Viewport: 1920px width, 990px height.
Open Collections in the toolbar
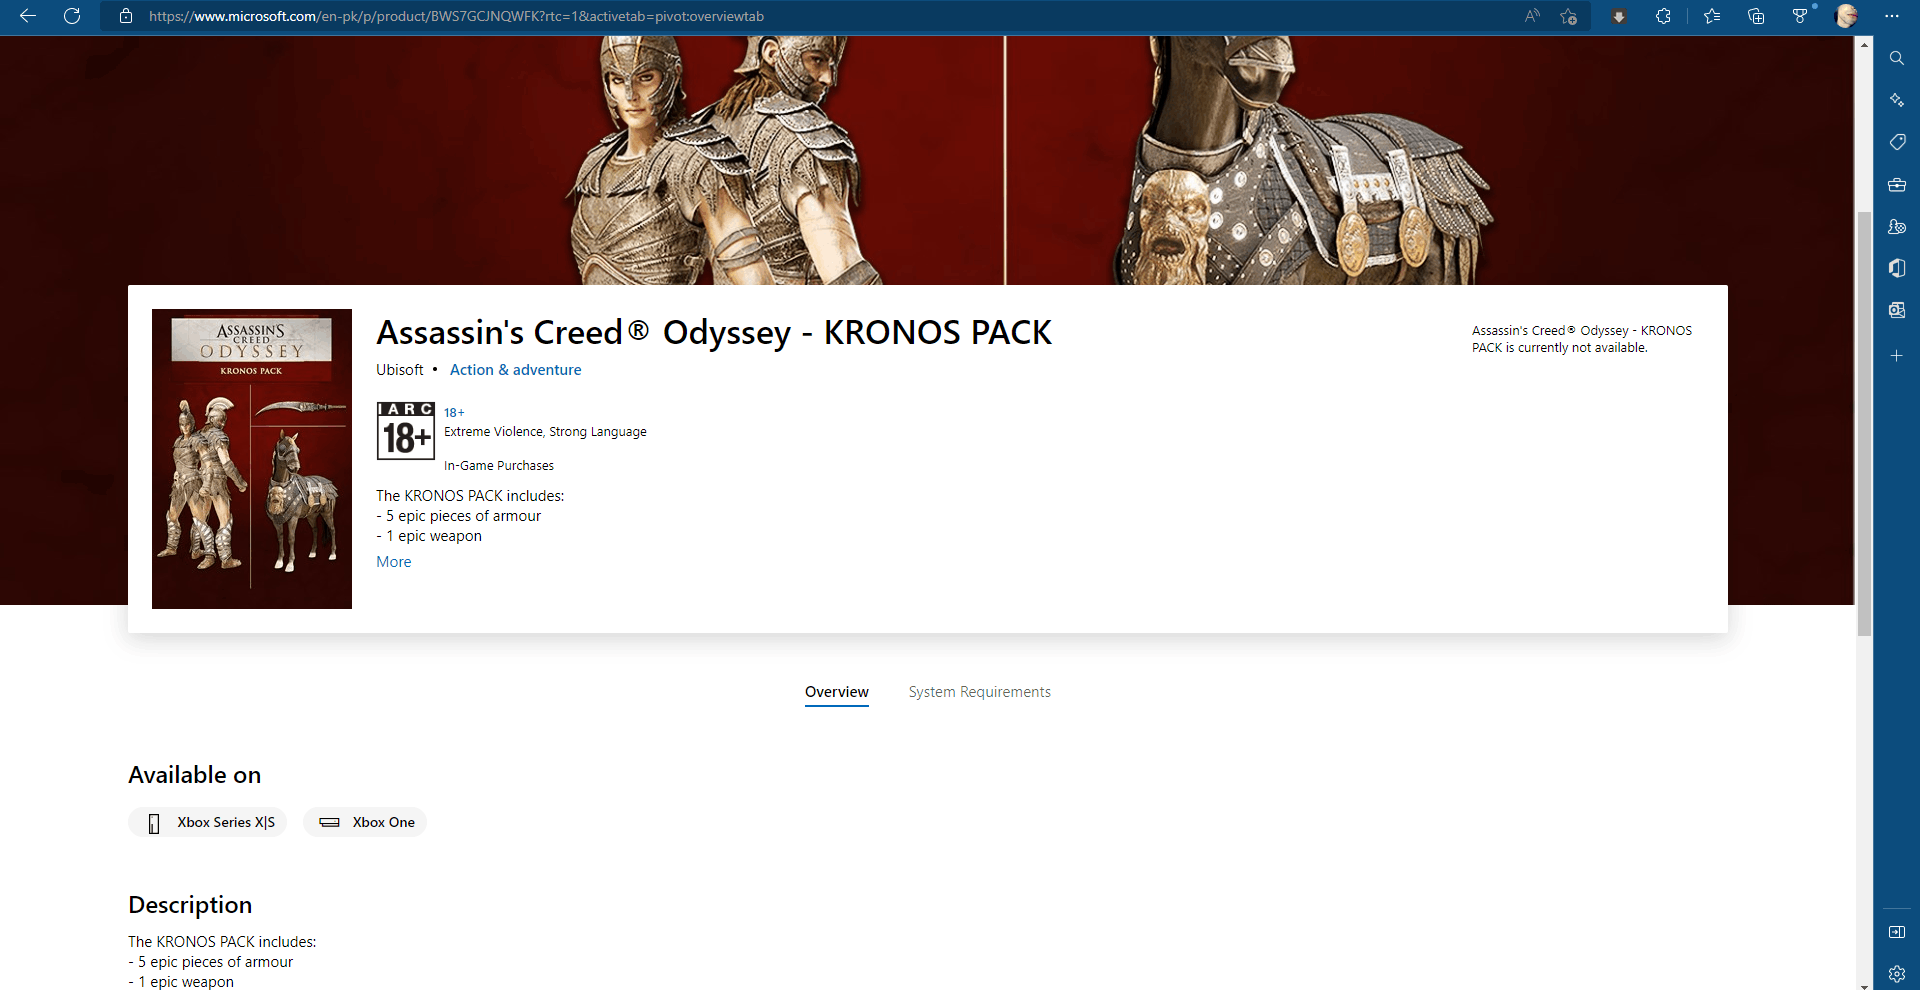pos(1756,16)
